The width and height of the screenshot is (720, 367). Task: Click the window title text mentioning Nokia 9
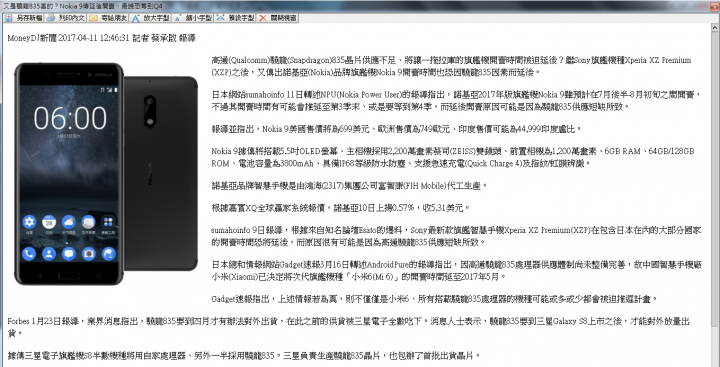(x=83, y=6)
